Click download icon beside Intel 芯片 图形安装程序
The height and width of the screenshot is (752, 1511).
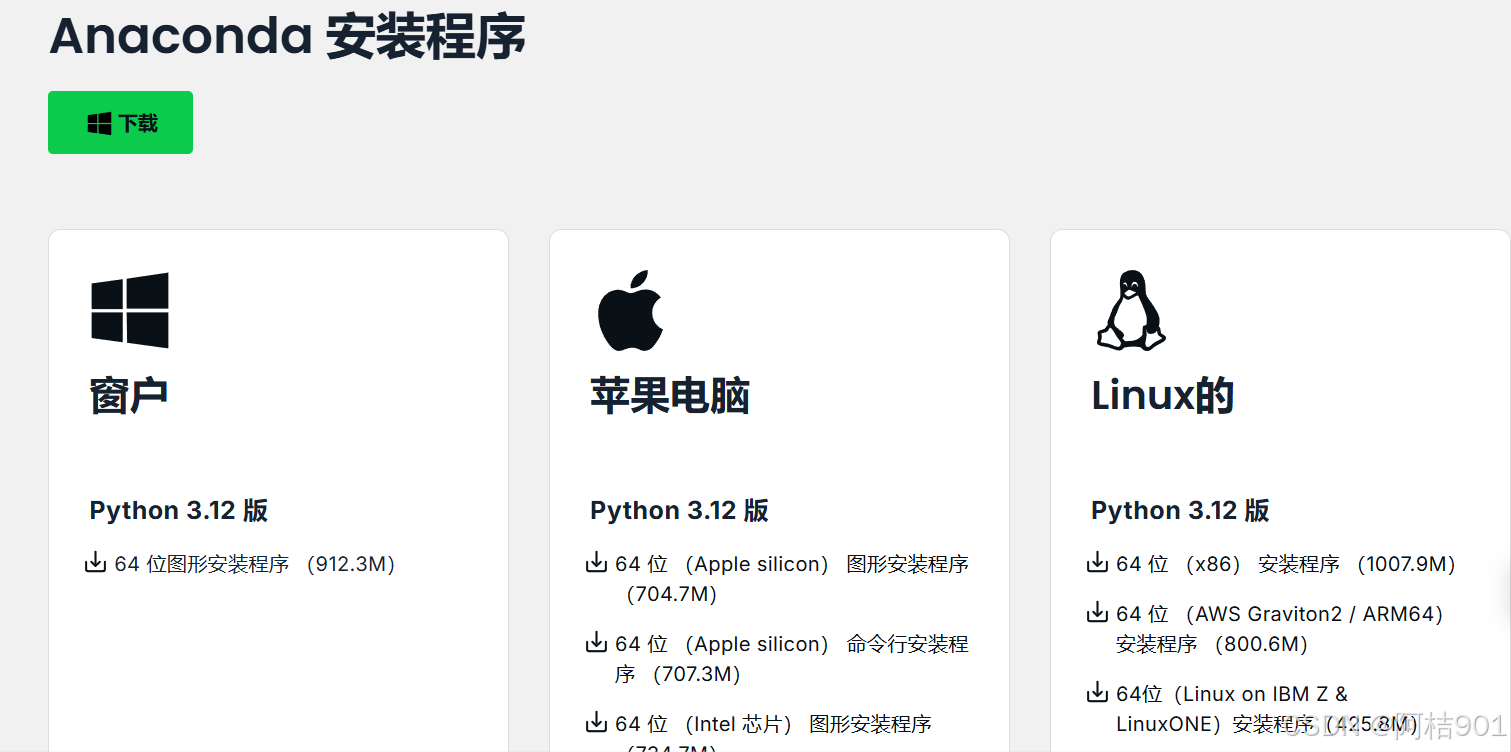[597, 723]
